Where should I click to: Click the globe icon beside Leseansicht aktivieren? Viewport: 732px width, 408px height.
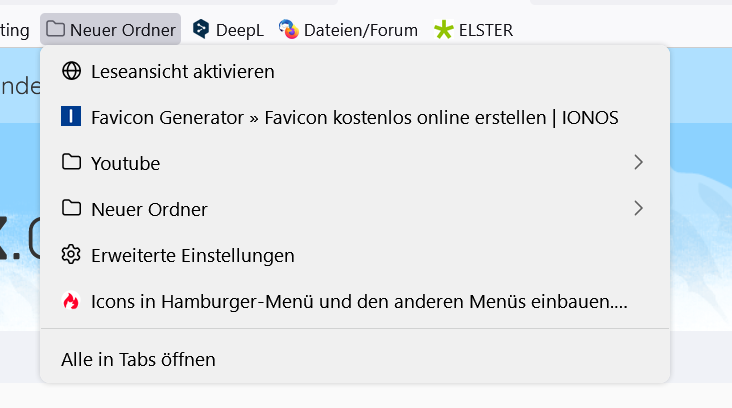[x=71, y=71]
